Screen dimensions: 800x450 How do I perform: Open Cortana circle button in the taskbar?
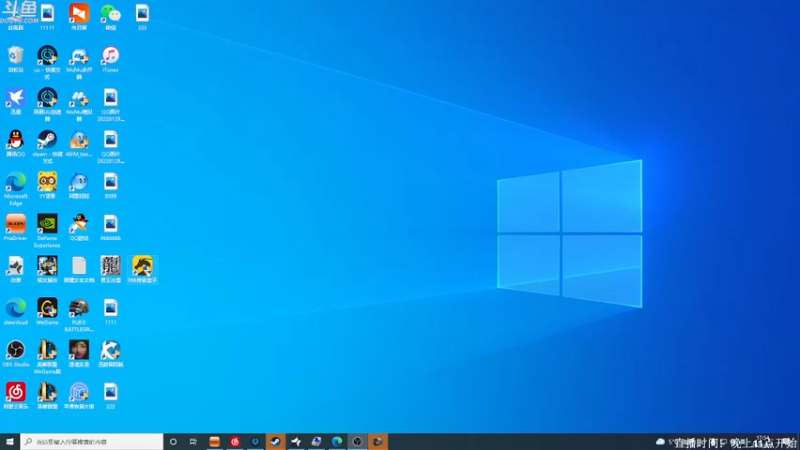coord(173,441)
